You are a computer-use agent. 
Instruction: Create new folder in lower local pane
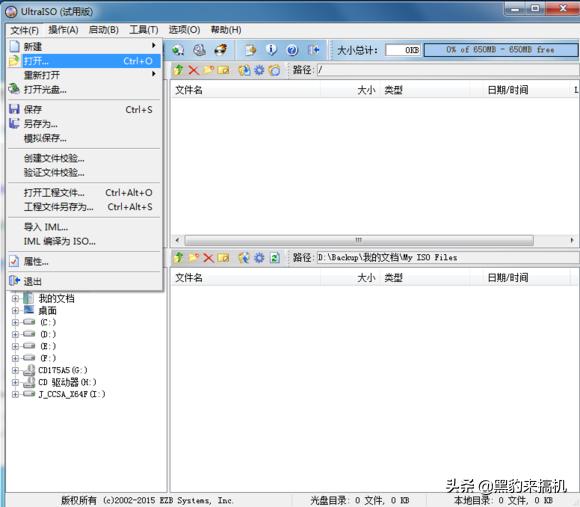pyautogui.click(x=193, y=257)
